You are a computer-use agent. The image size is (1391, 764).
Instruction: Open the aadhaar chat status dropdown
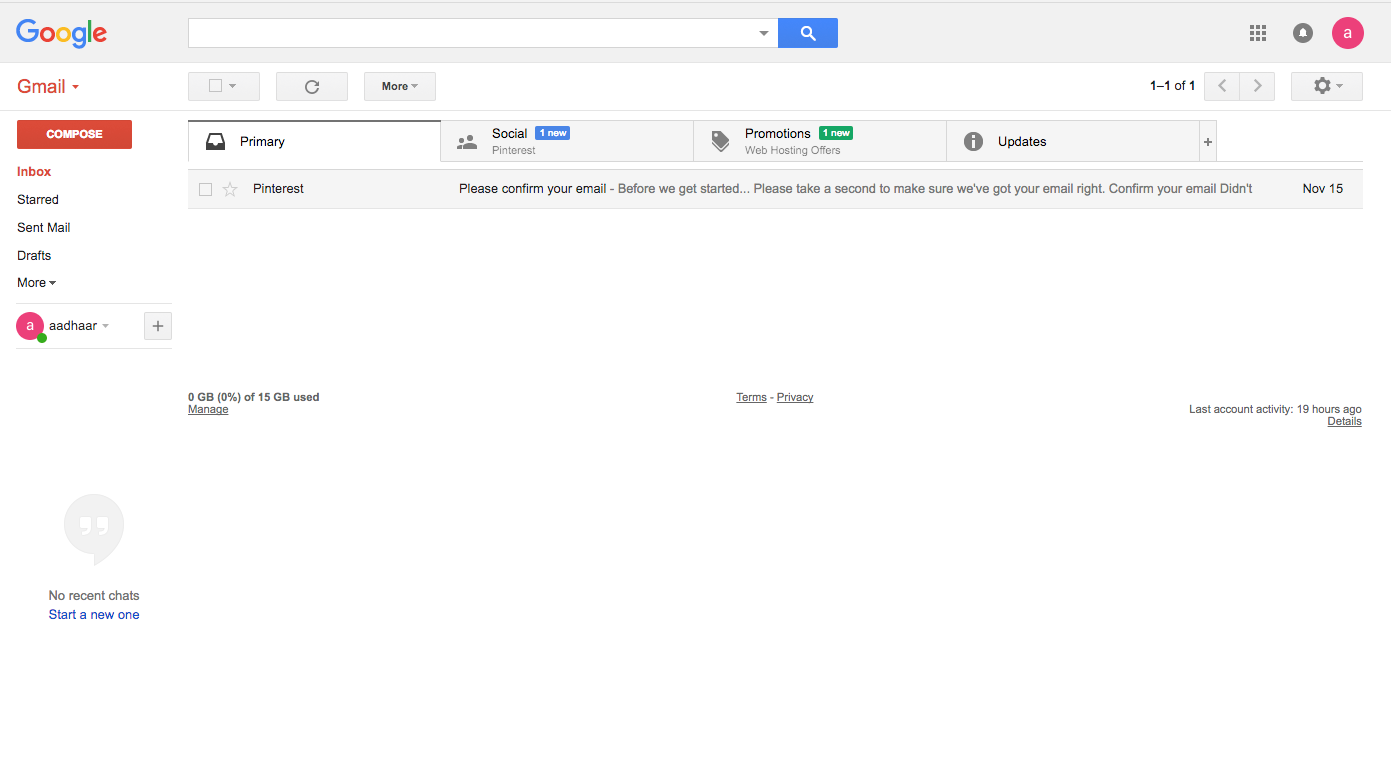[x=105, y=326]
